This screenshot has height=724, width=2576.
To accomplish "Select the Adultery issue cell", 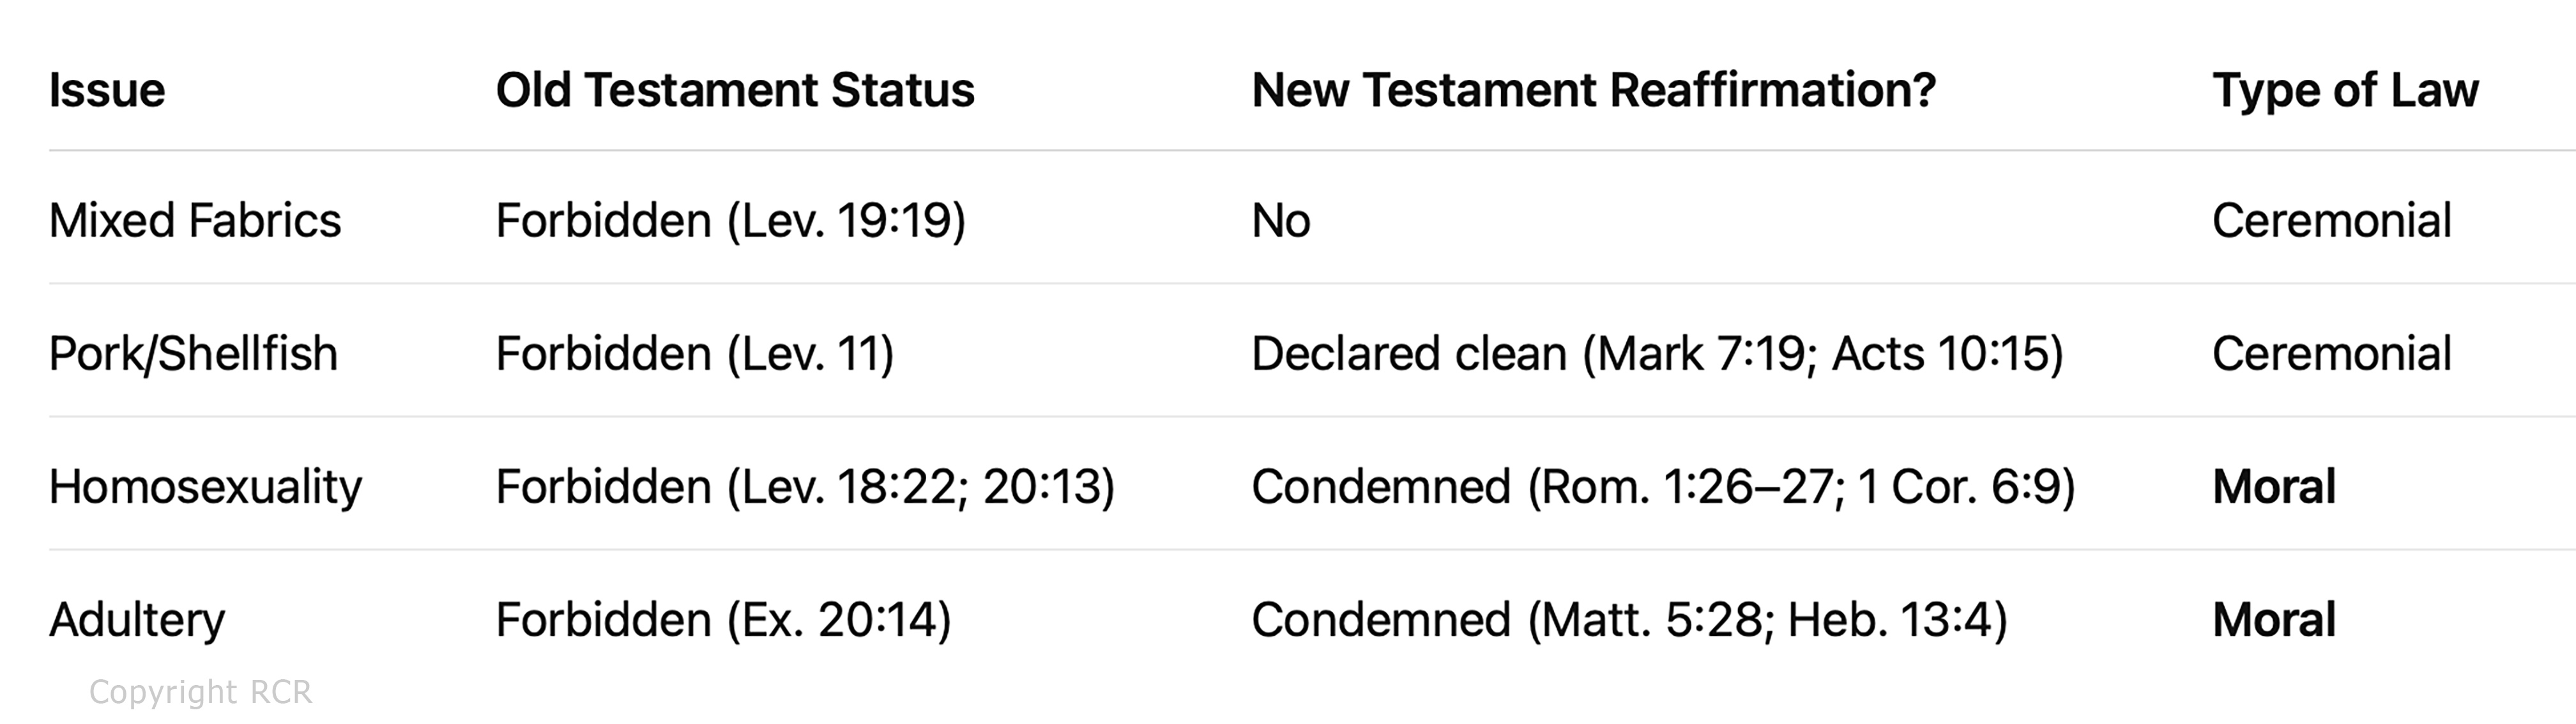I will pos(137,620).
